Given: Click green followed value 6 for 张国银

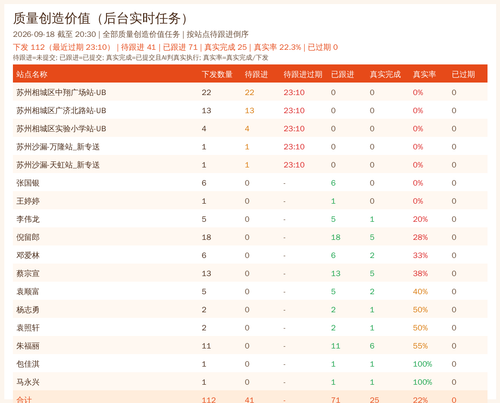Looking at the screenshot, I should tap(333, 183).
